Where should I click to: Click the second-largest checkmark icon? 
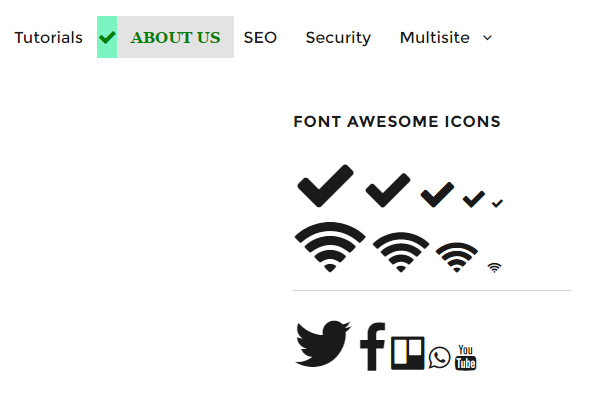(x=388, y=190)
